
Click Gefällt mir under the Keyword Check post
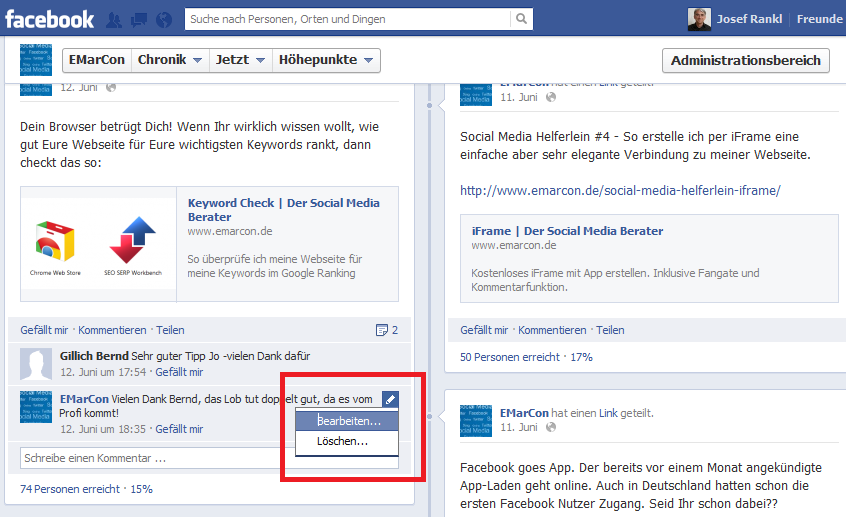point(44,330)
